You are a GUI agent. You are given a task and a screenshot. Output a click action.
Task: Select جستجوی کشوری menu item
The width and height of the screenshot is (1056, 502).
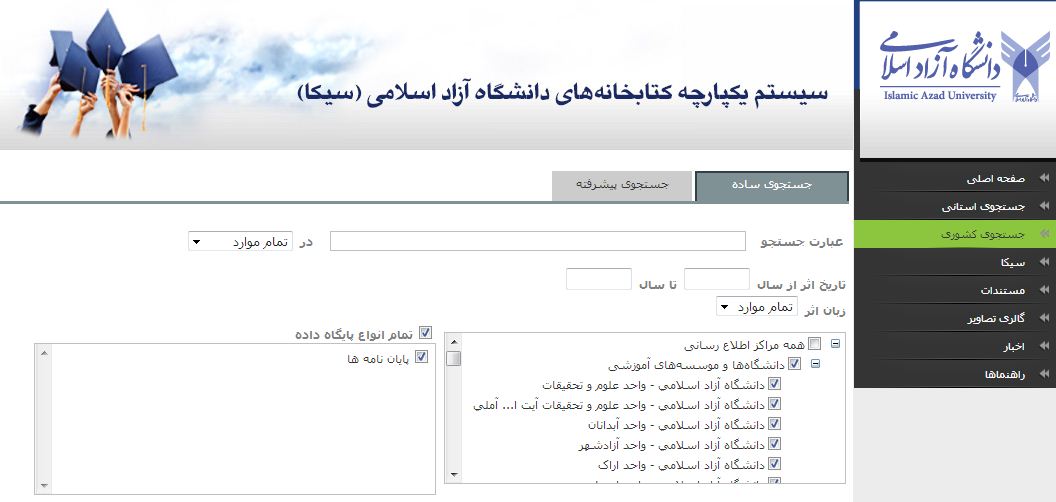pos(955,234)
